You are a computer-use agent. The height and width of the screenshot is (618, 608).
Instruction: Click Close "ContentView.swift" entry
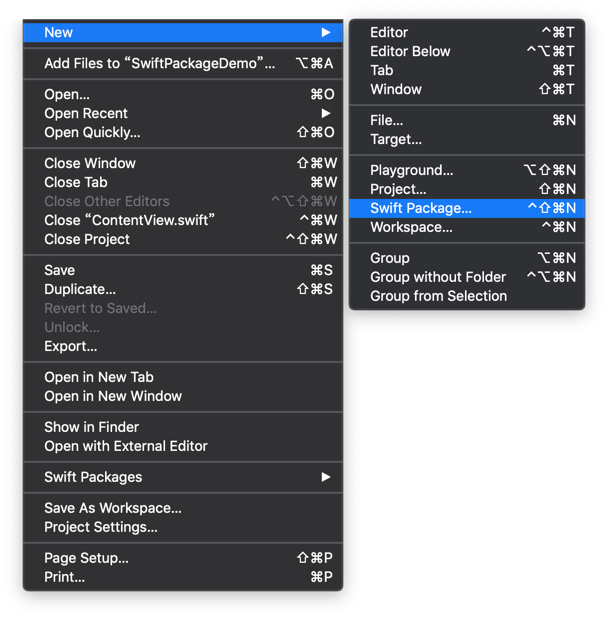click(183, 220)
